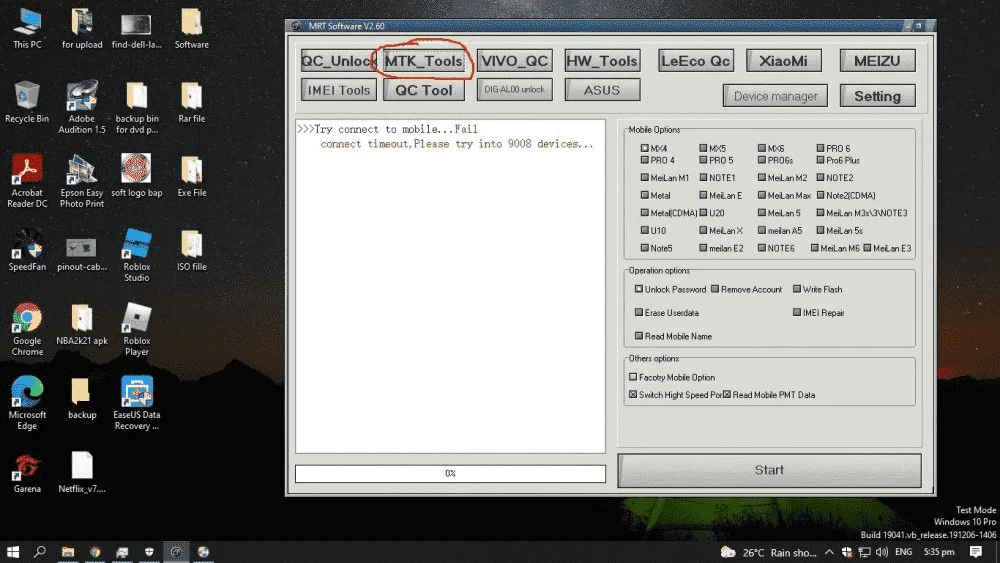Launch Google Chrome from desktop

27,329
